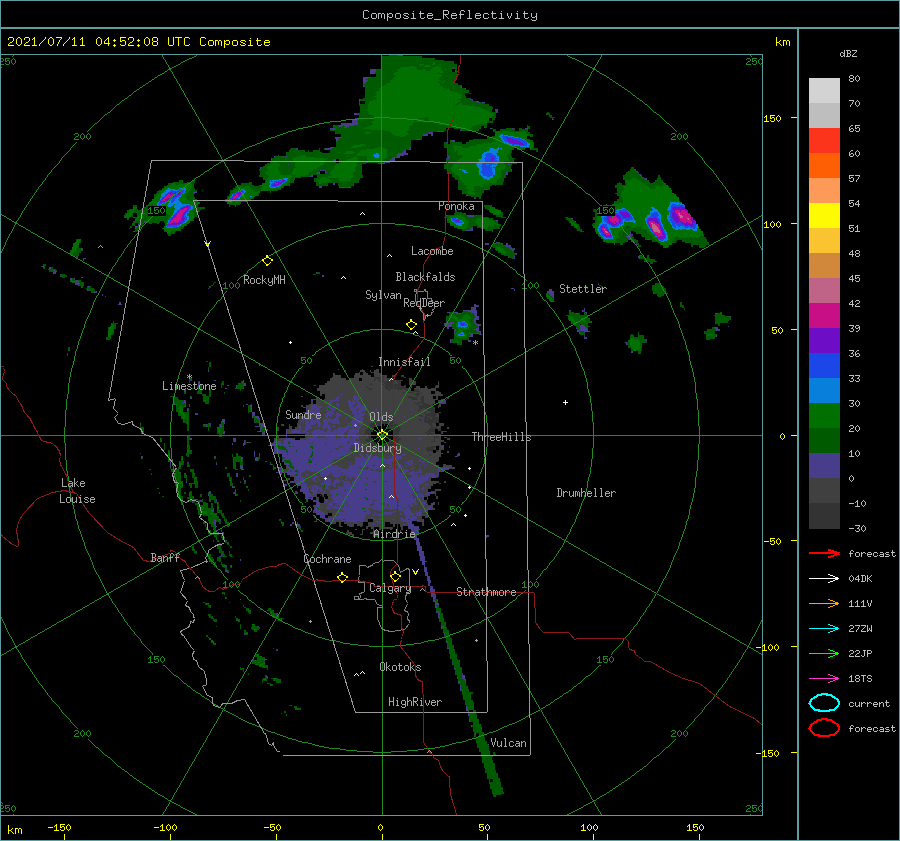Click the orange 111V arrow icon
900x841 pixels.
[824, 603]
